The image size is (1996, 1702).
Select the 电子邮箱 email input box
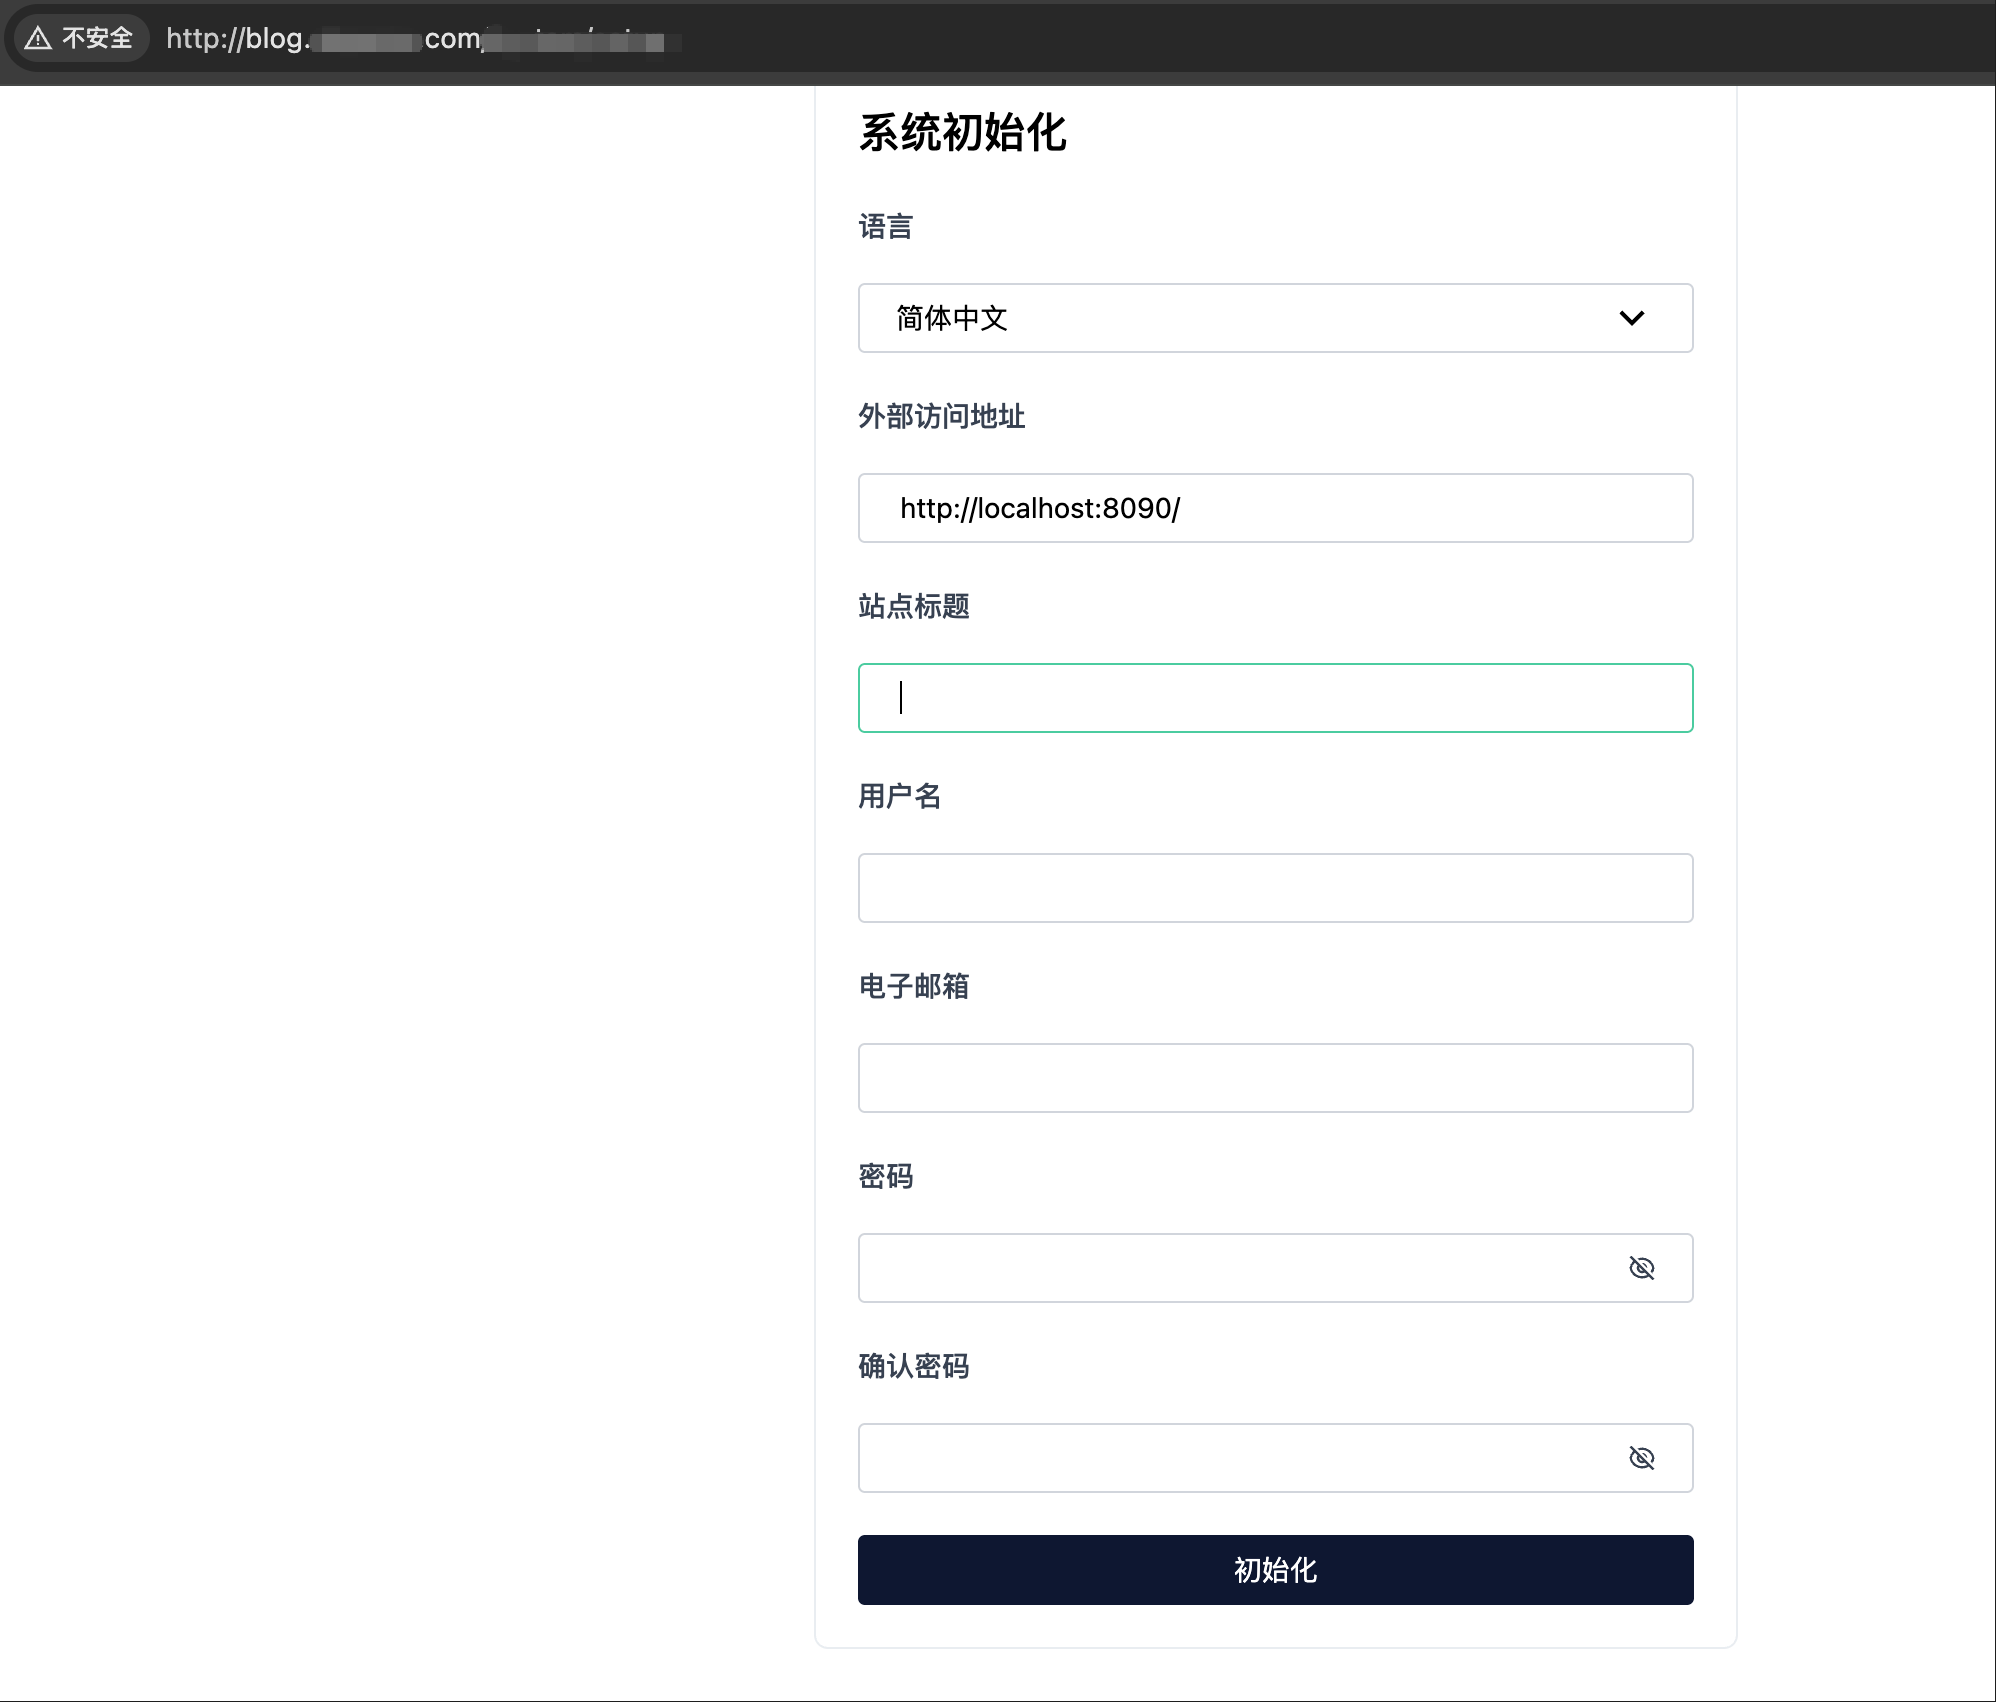click(1275, 1078)
